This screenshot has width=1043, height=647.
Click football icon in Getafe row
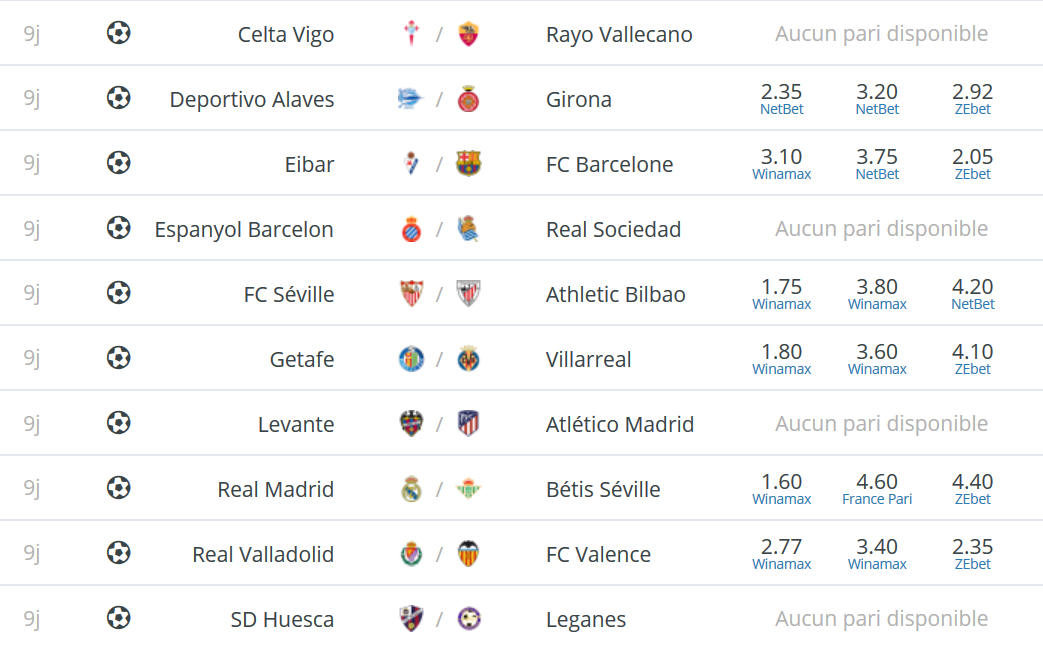[118, 358]
